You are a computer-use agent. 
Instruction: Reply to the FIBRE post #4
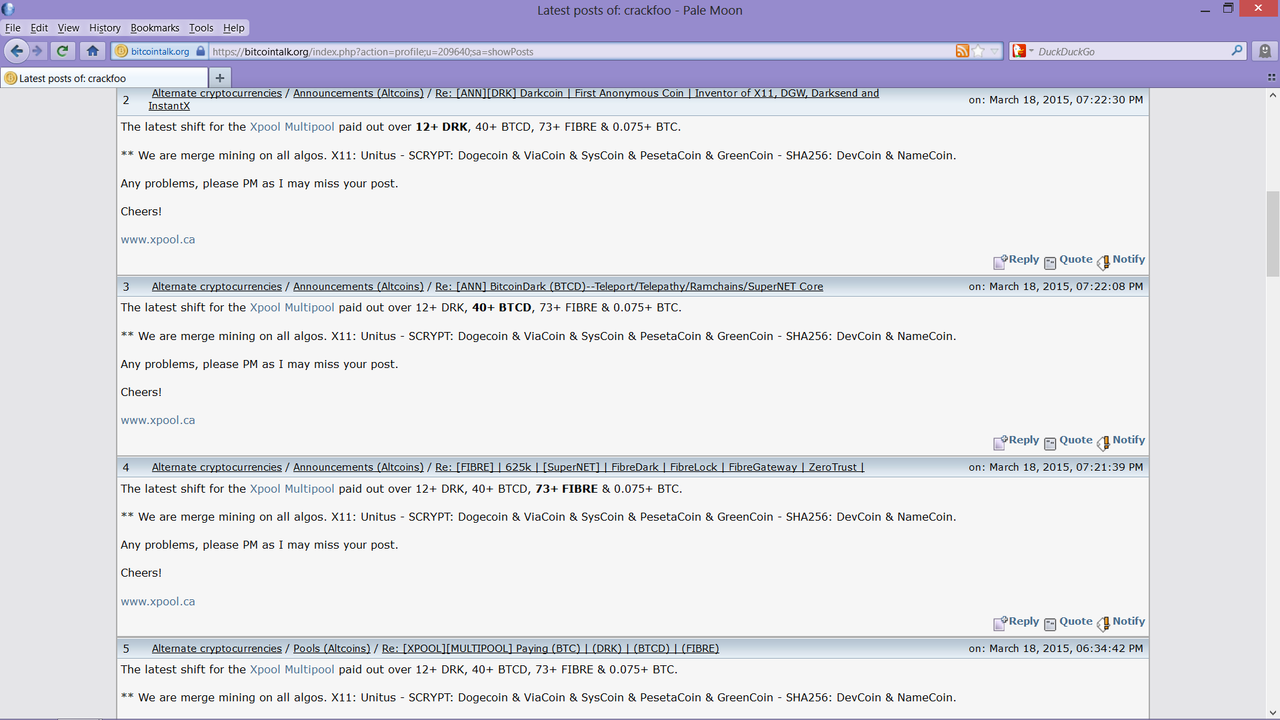pos(1016,622)
